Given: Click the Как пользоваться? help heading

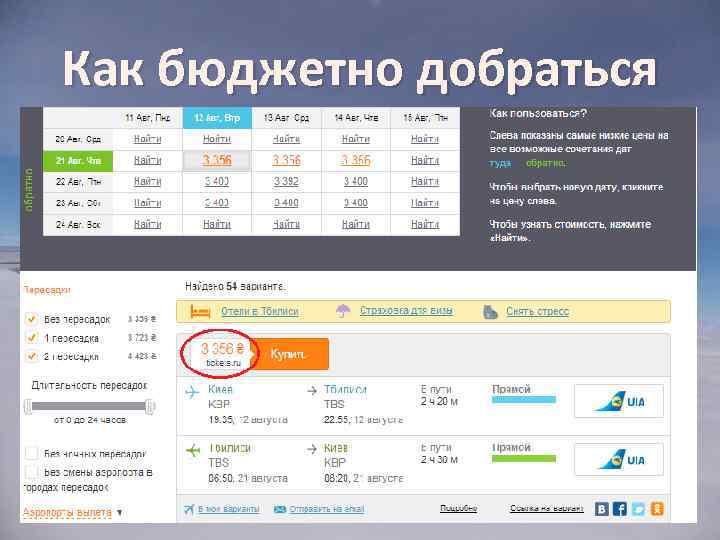Looking at the screenshot, I should pos(538,113).
